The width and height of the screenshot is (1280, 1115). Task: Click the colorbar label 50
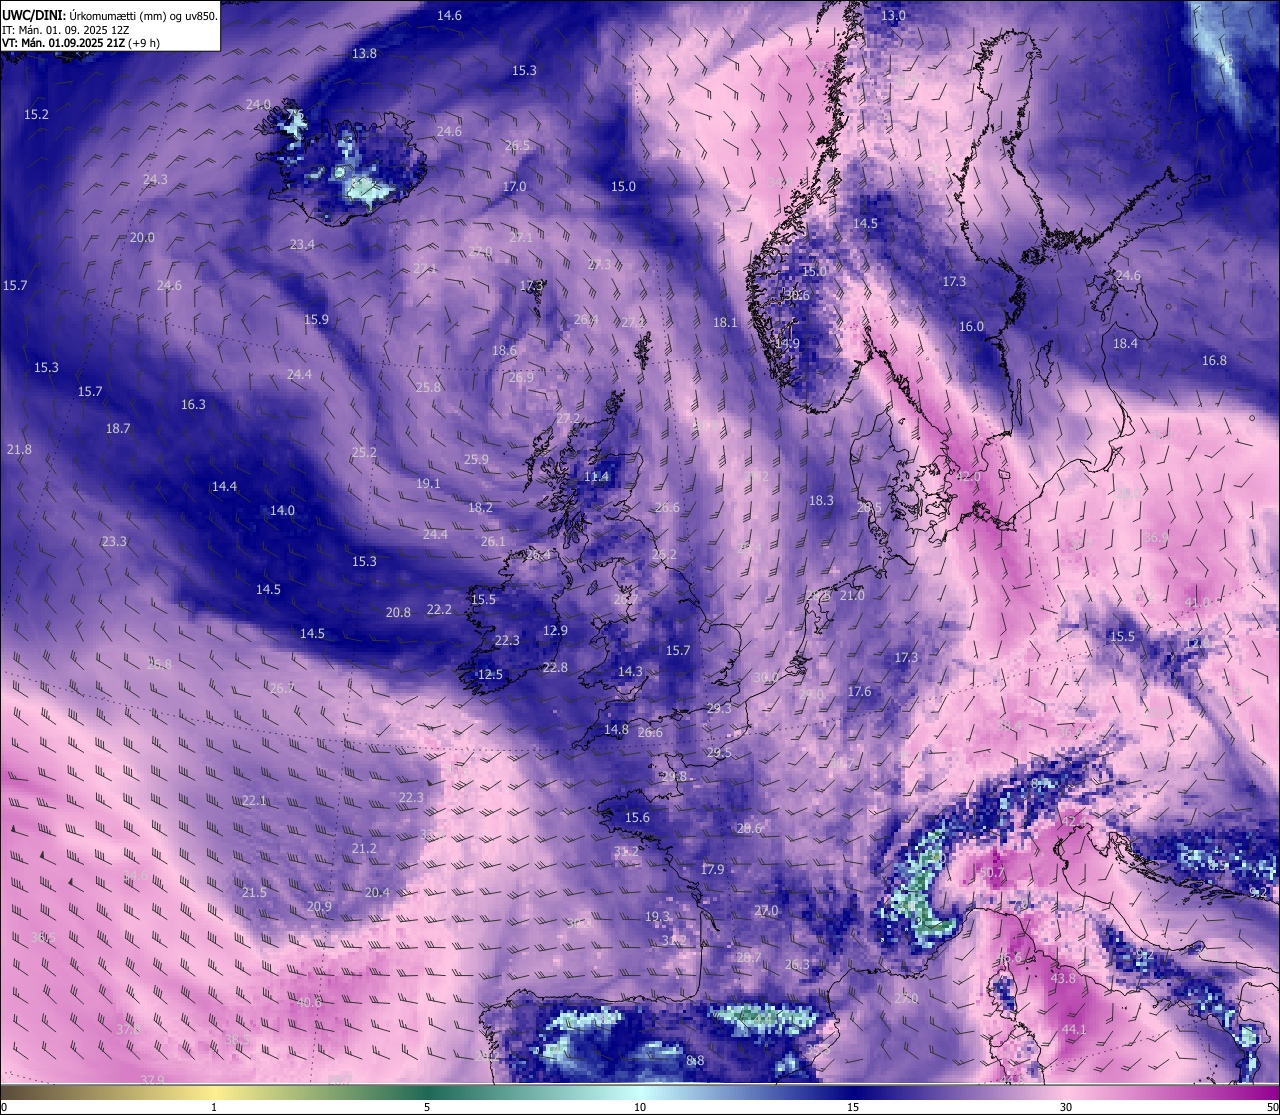[x=1272, y=1107]
